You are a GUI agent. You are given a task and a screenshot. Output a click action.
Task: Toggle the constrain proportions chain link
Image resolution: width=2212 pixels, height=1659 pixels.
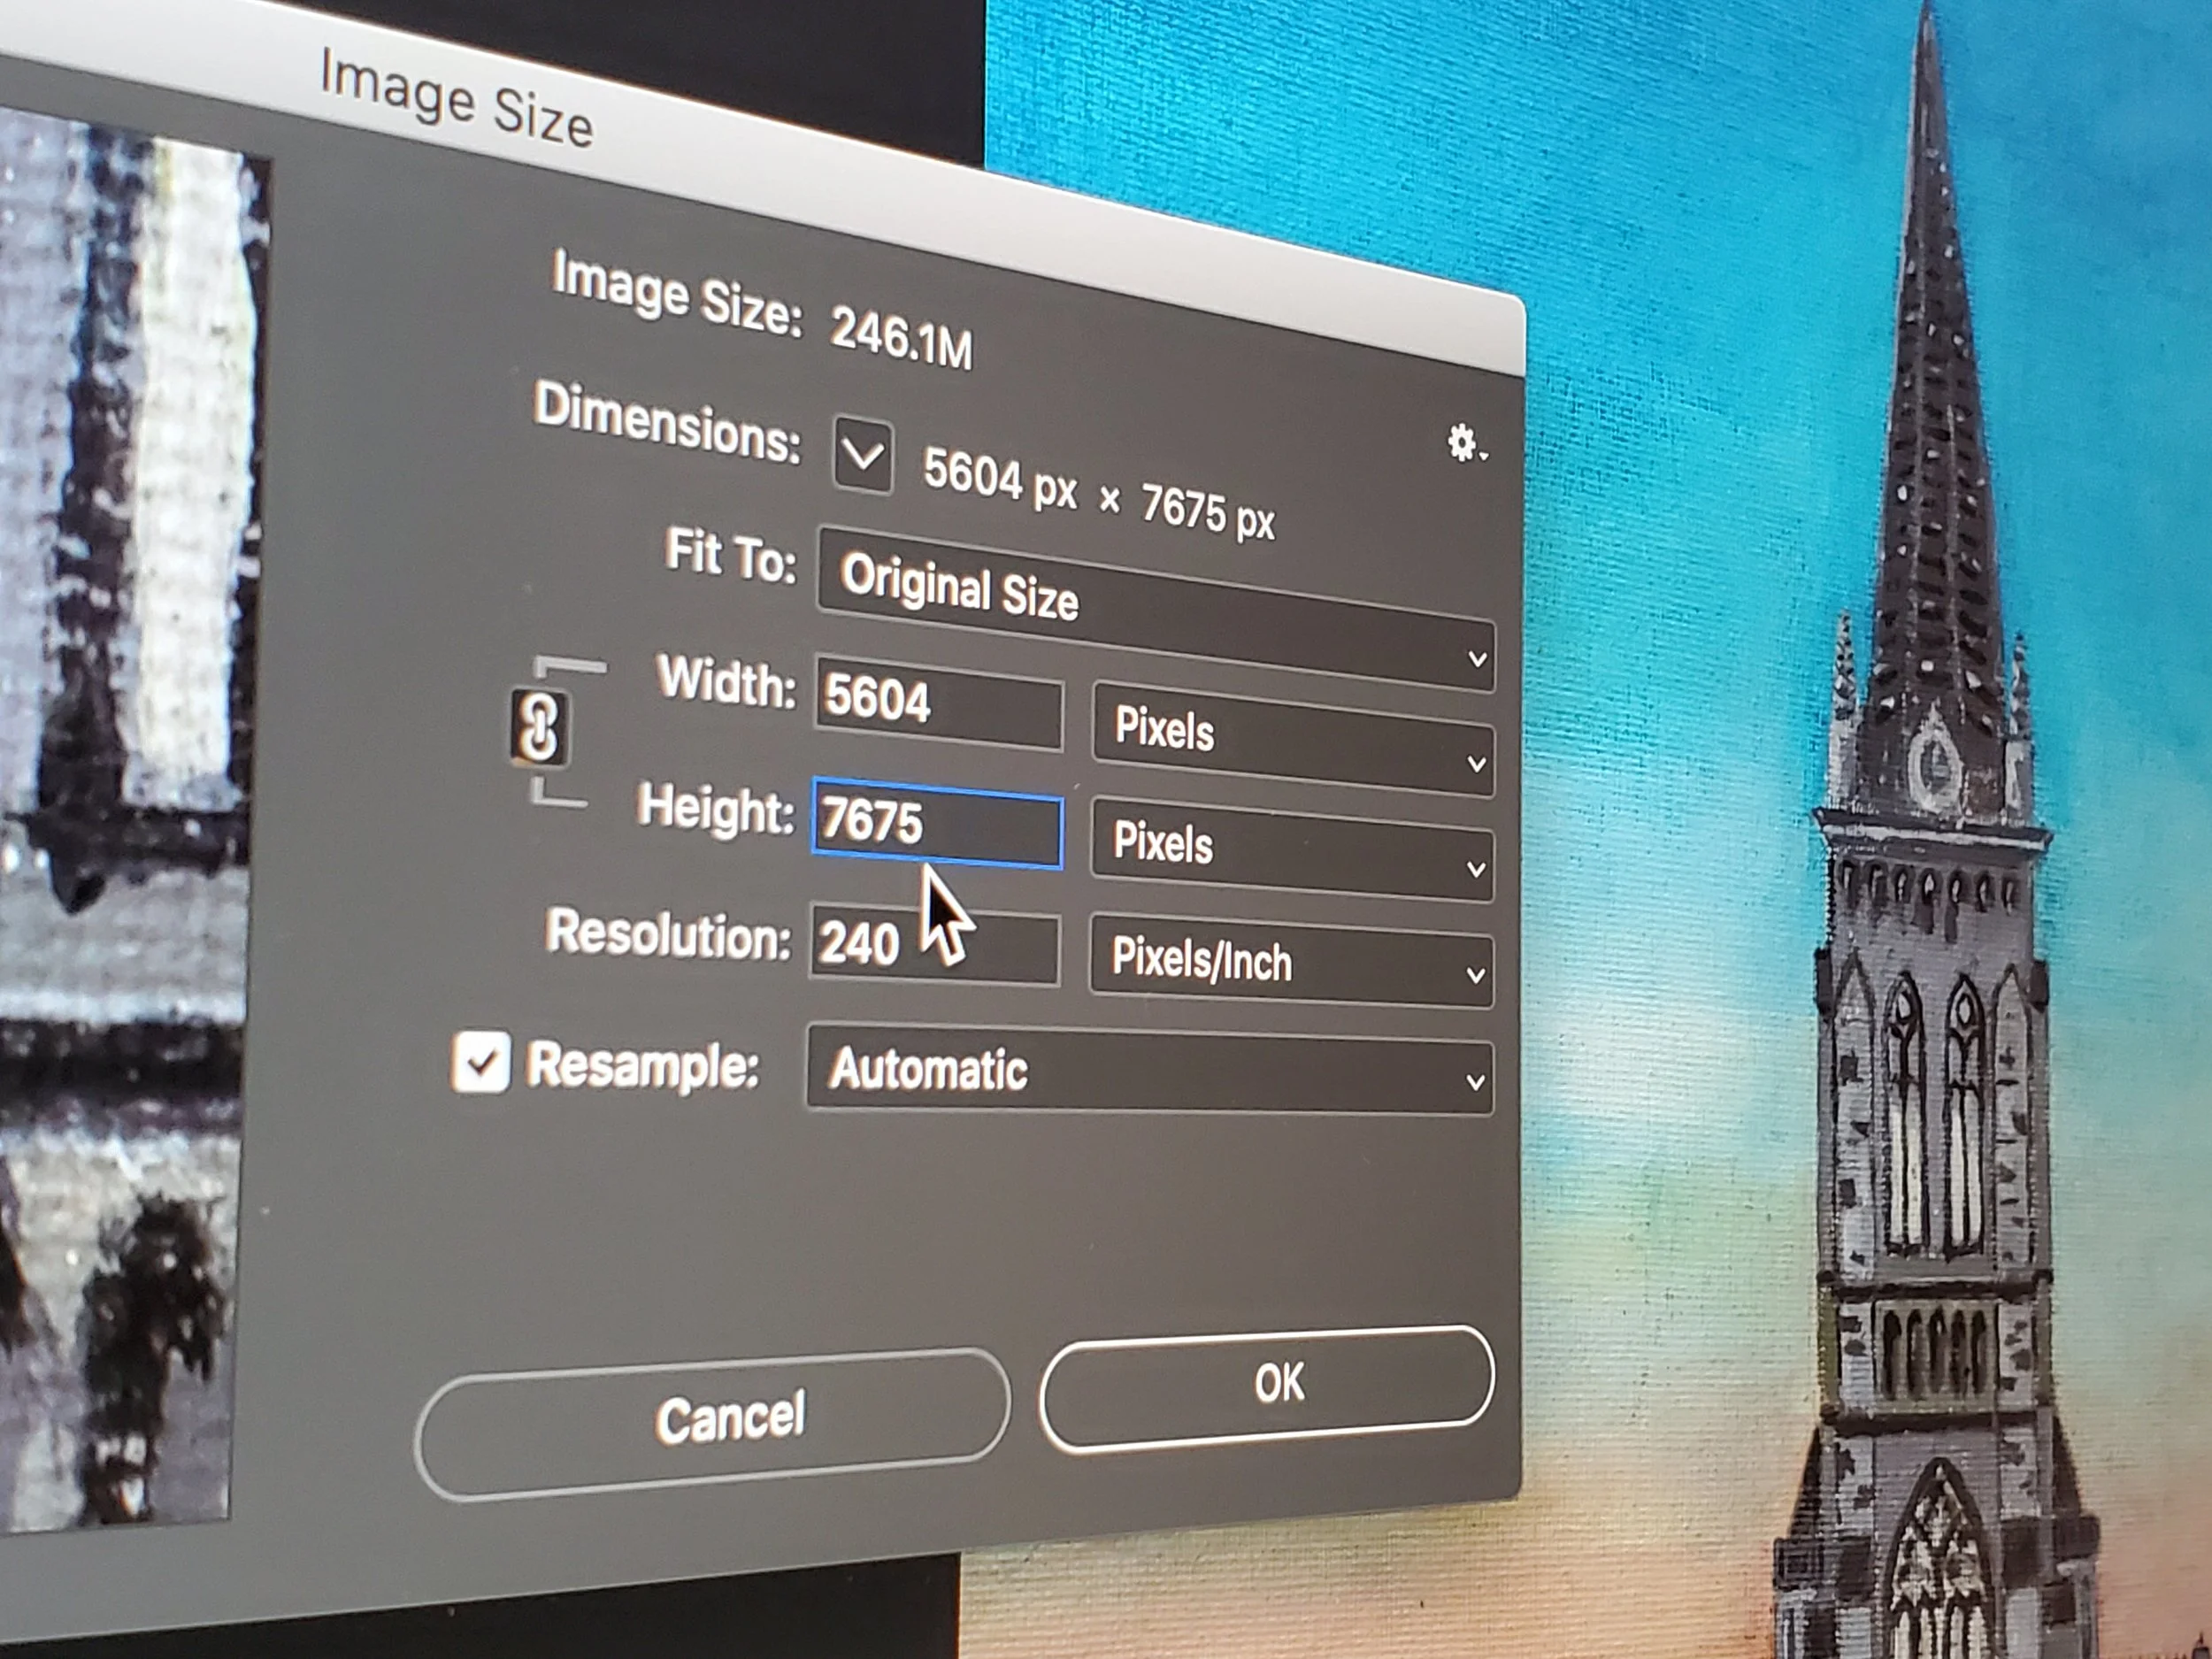point(539,727)
